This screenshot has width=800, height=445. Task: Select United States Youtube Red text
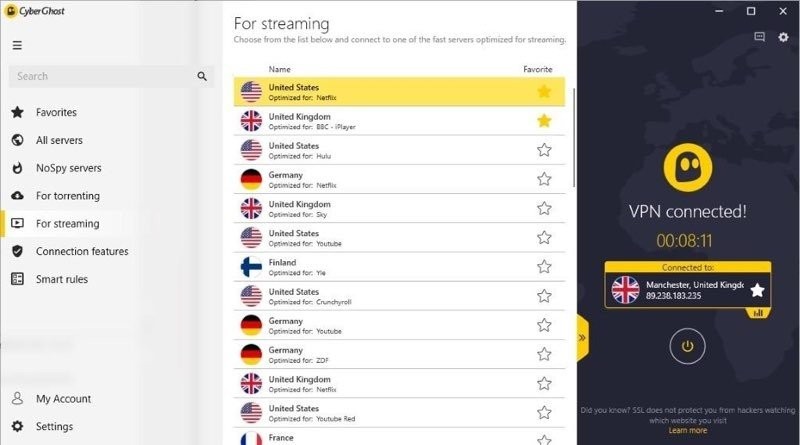312,413
